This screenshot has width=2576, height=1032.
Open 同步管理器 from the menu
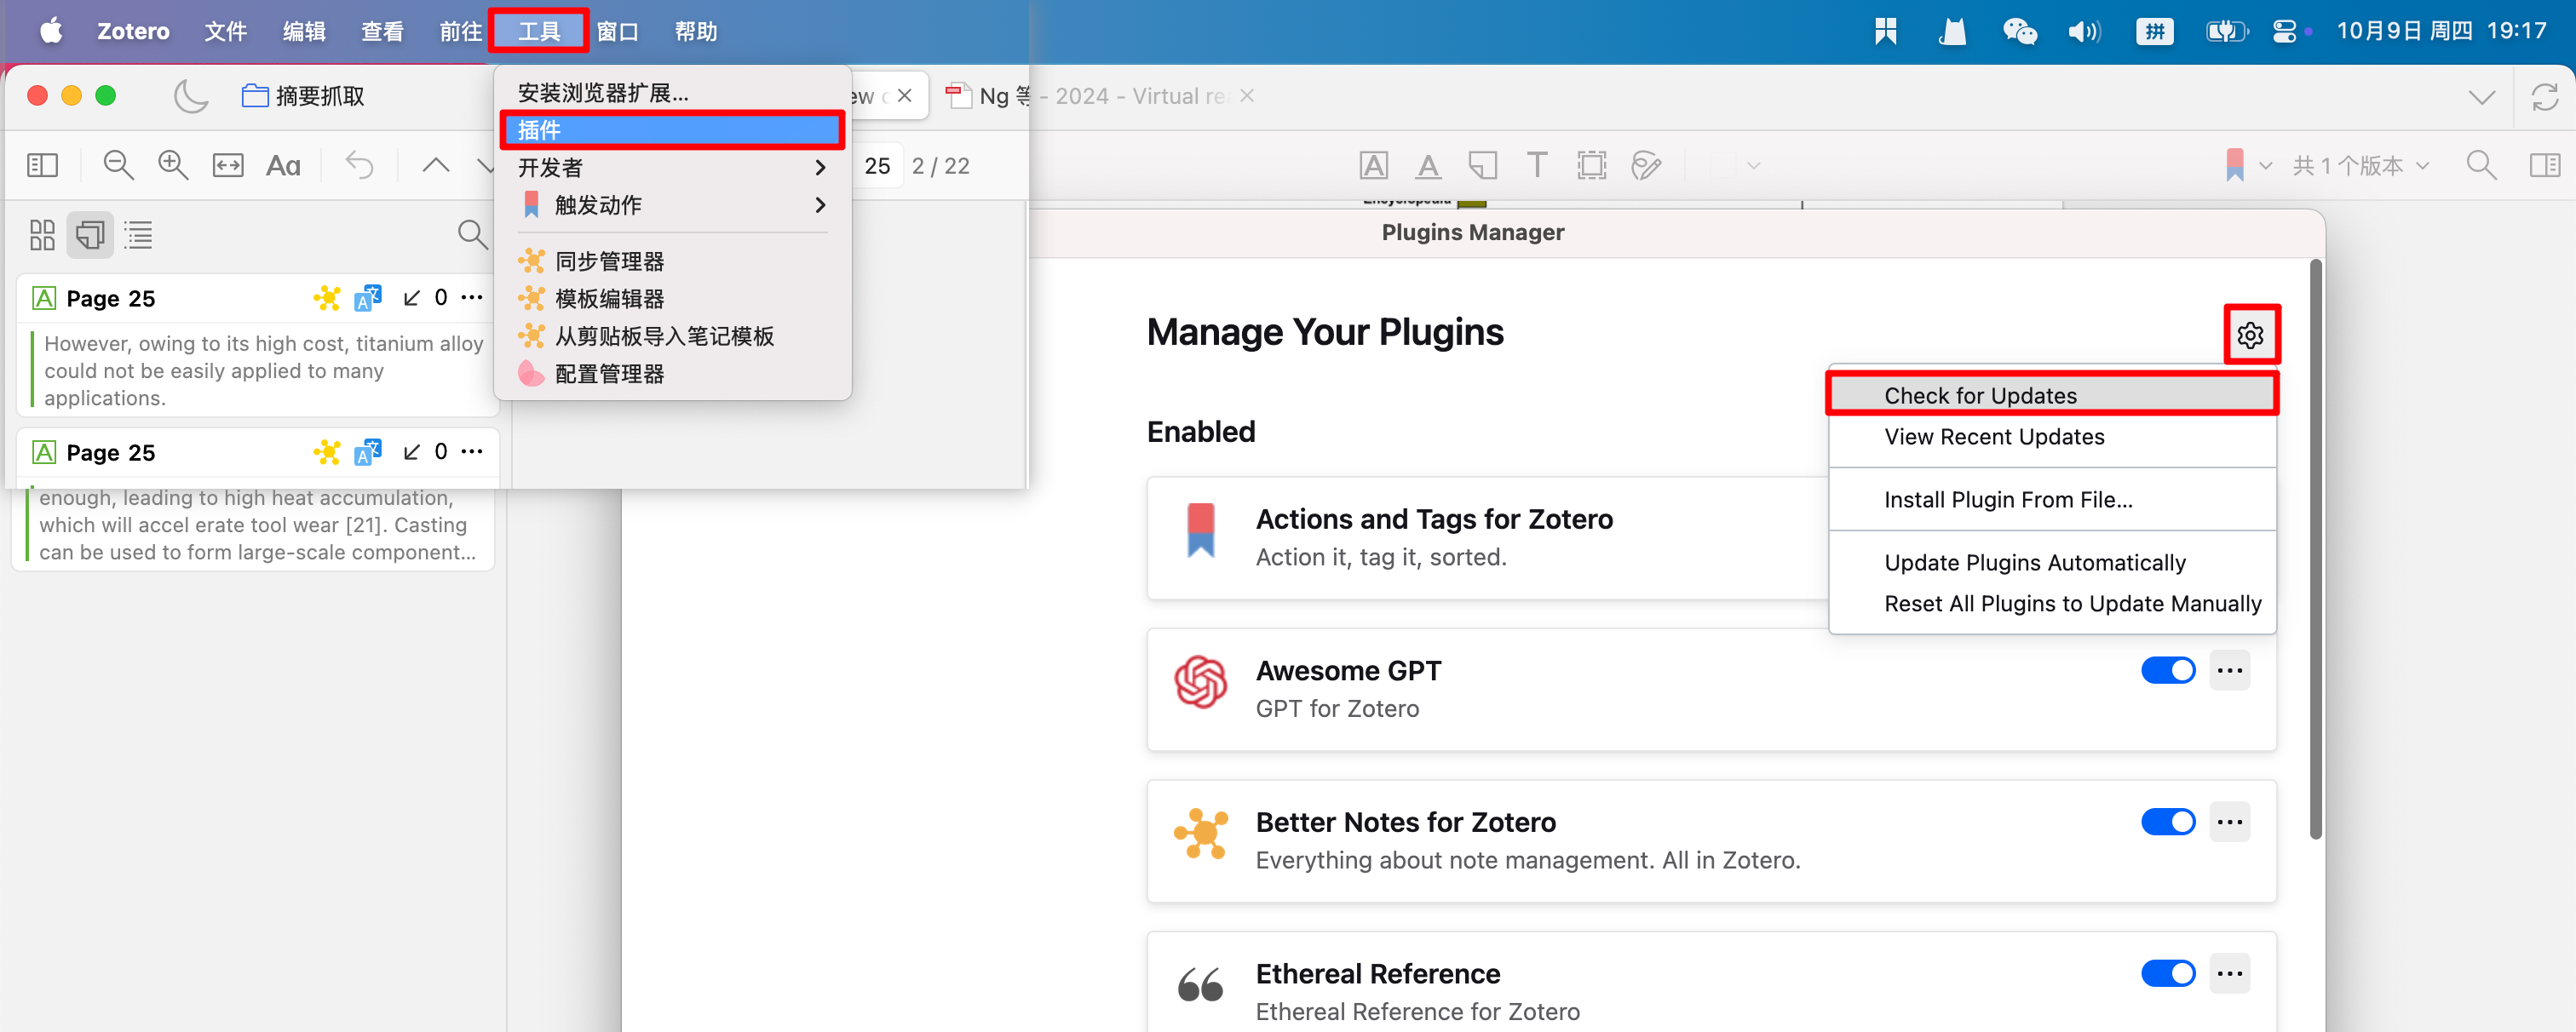[672, 262]
